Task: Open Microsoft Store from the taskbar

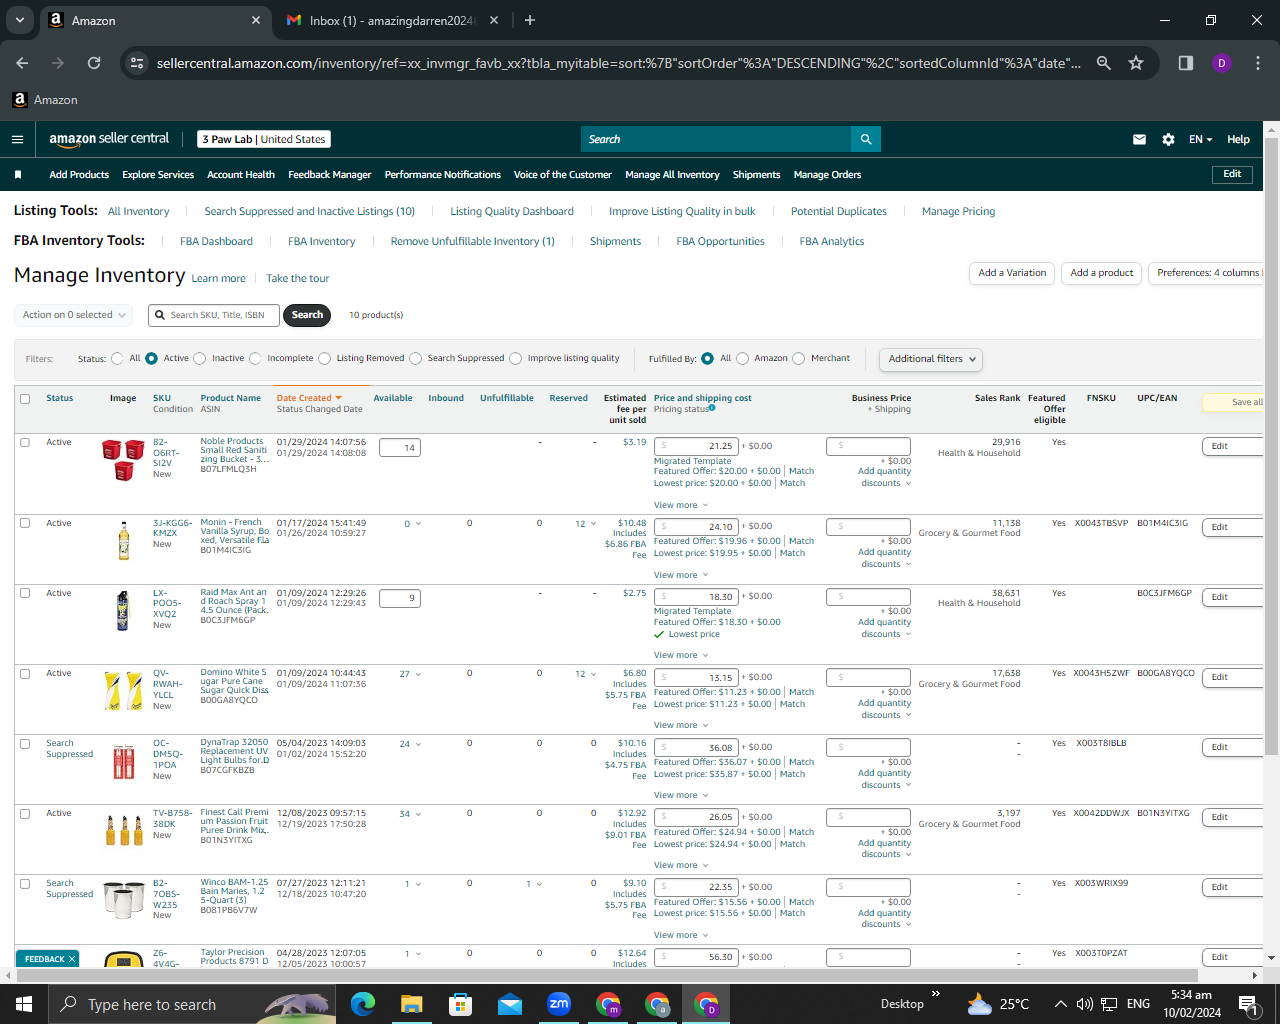Action: click(460, 1004)
